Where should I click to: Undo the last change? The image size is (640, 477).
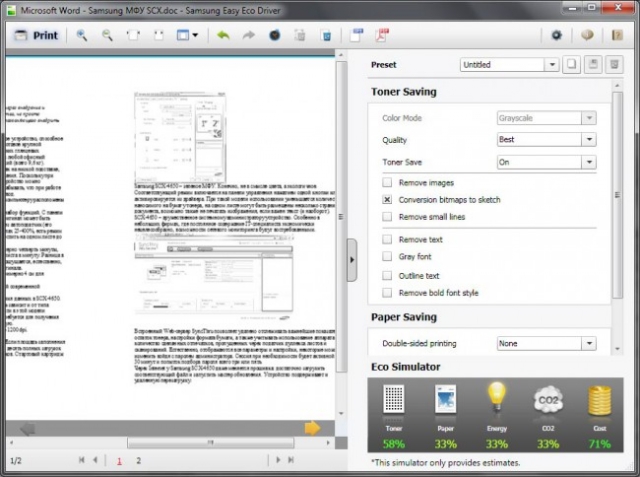pos(222,35)
